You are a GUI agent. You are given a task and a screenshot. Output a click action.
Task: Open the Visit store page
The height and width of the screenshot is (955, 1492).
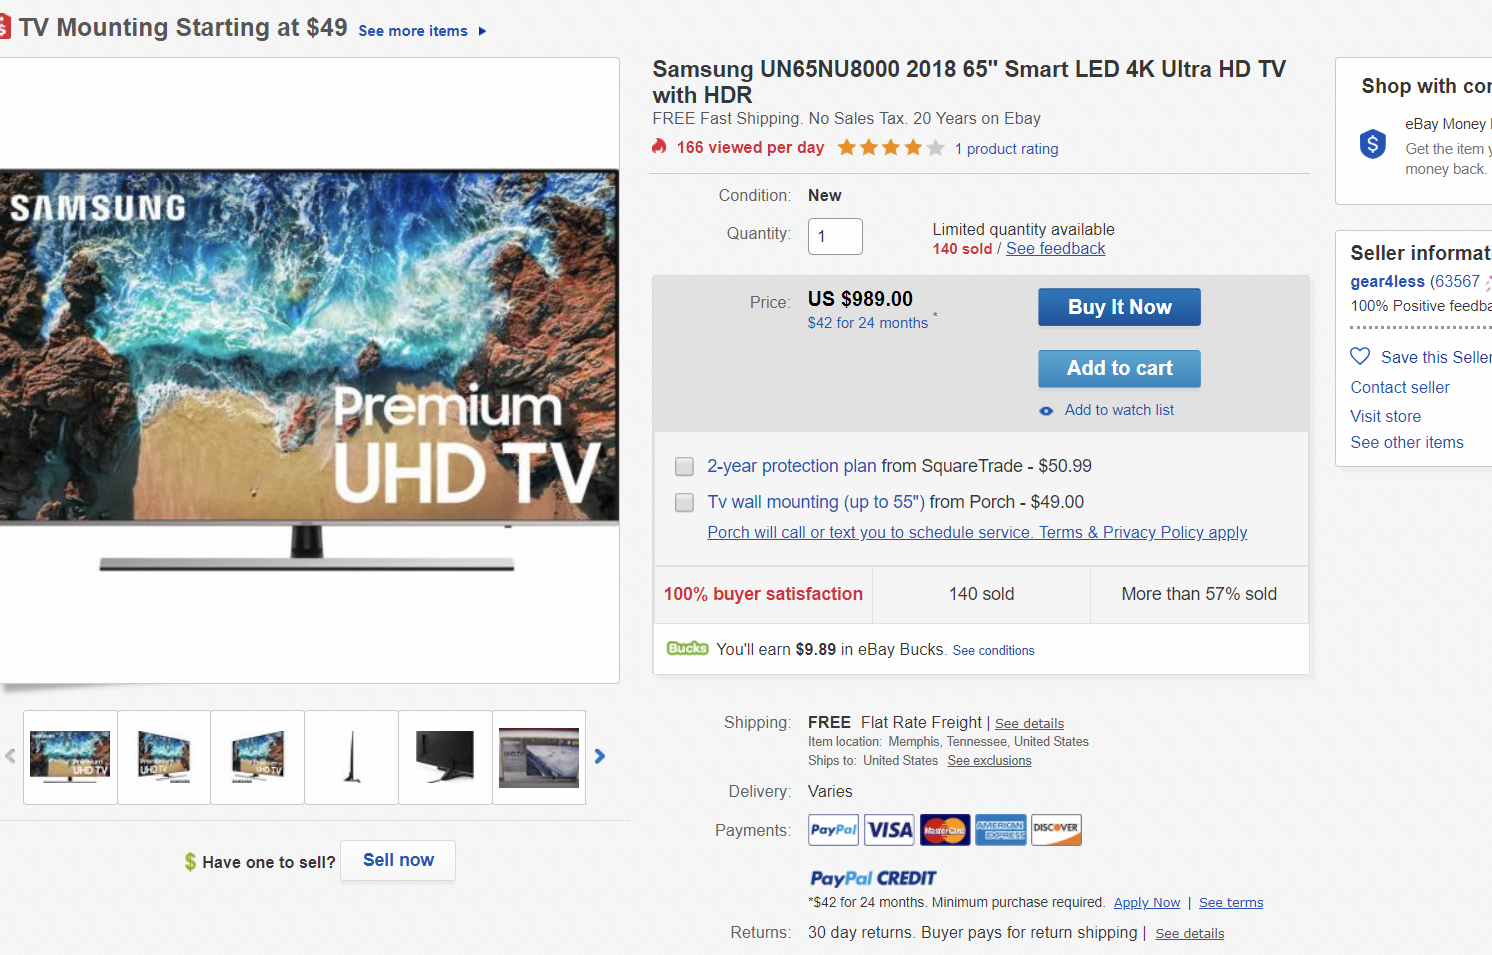pos(1385,416)
